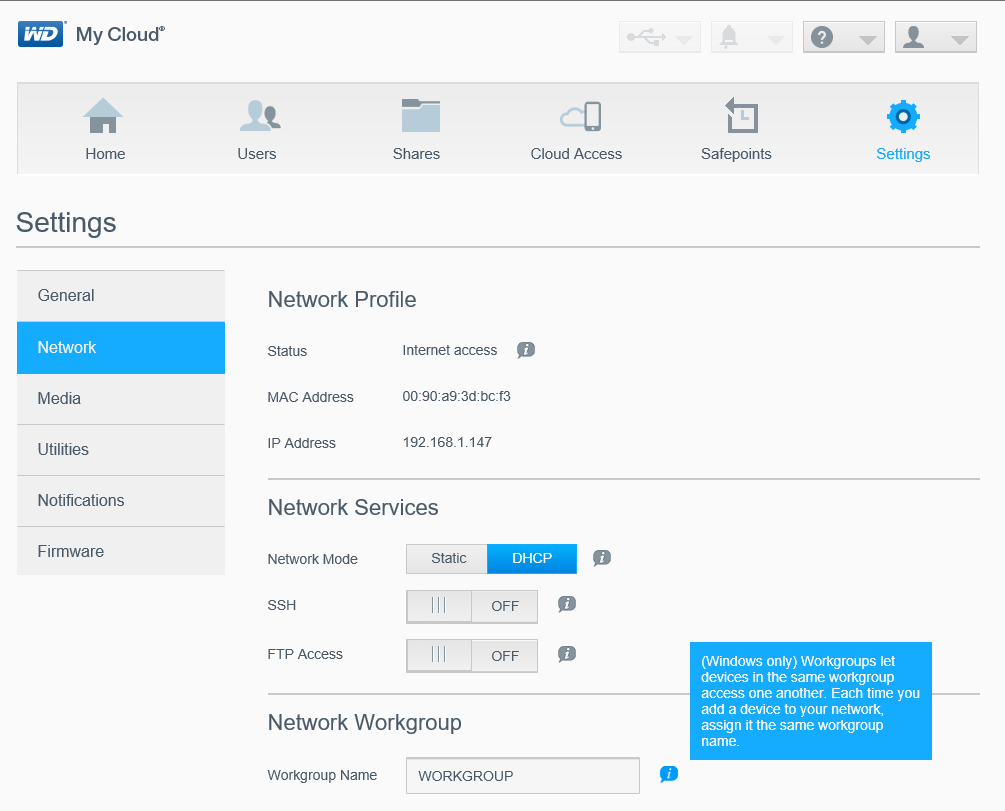The width and height of the screenshot is (1005, 811).
Task: Click the Safepoints navigation label
Action: 736,154
